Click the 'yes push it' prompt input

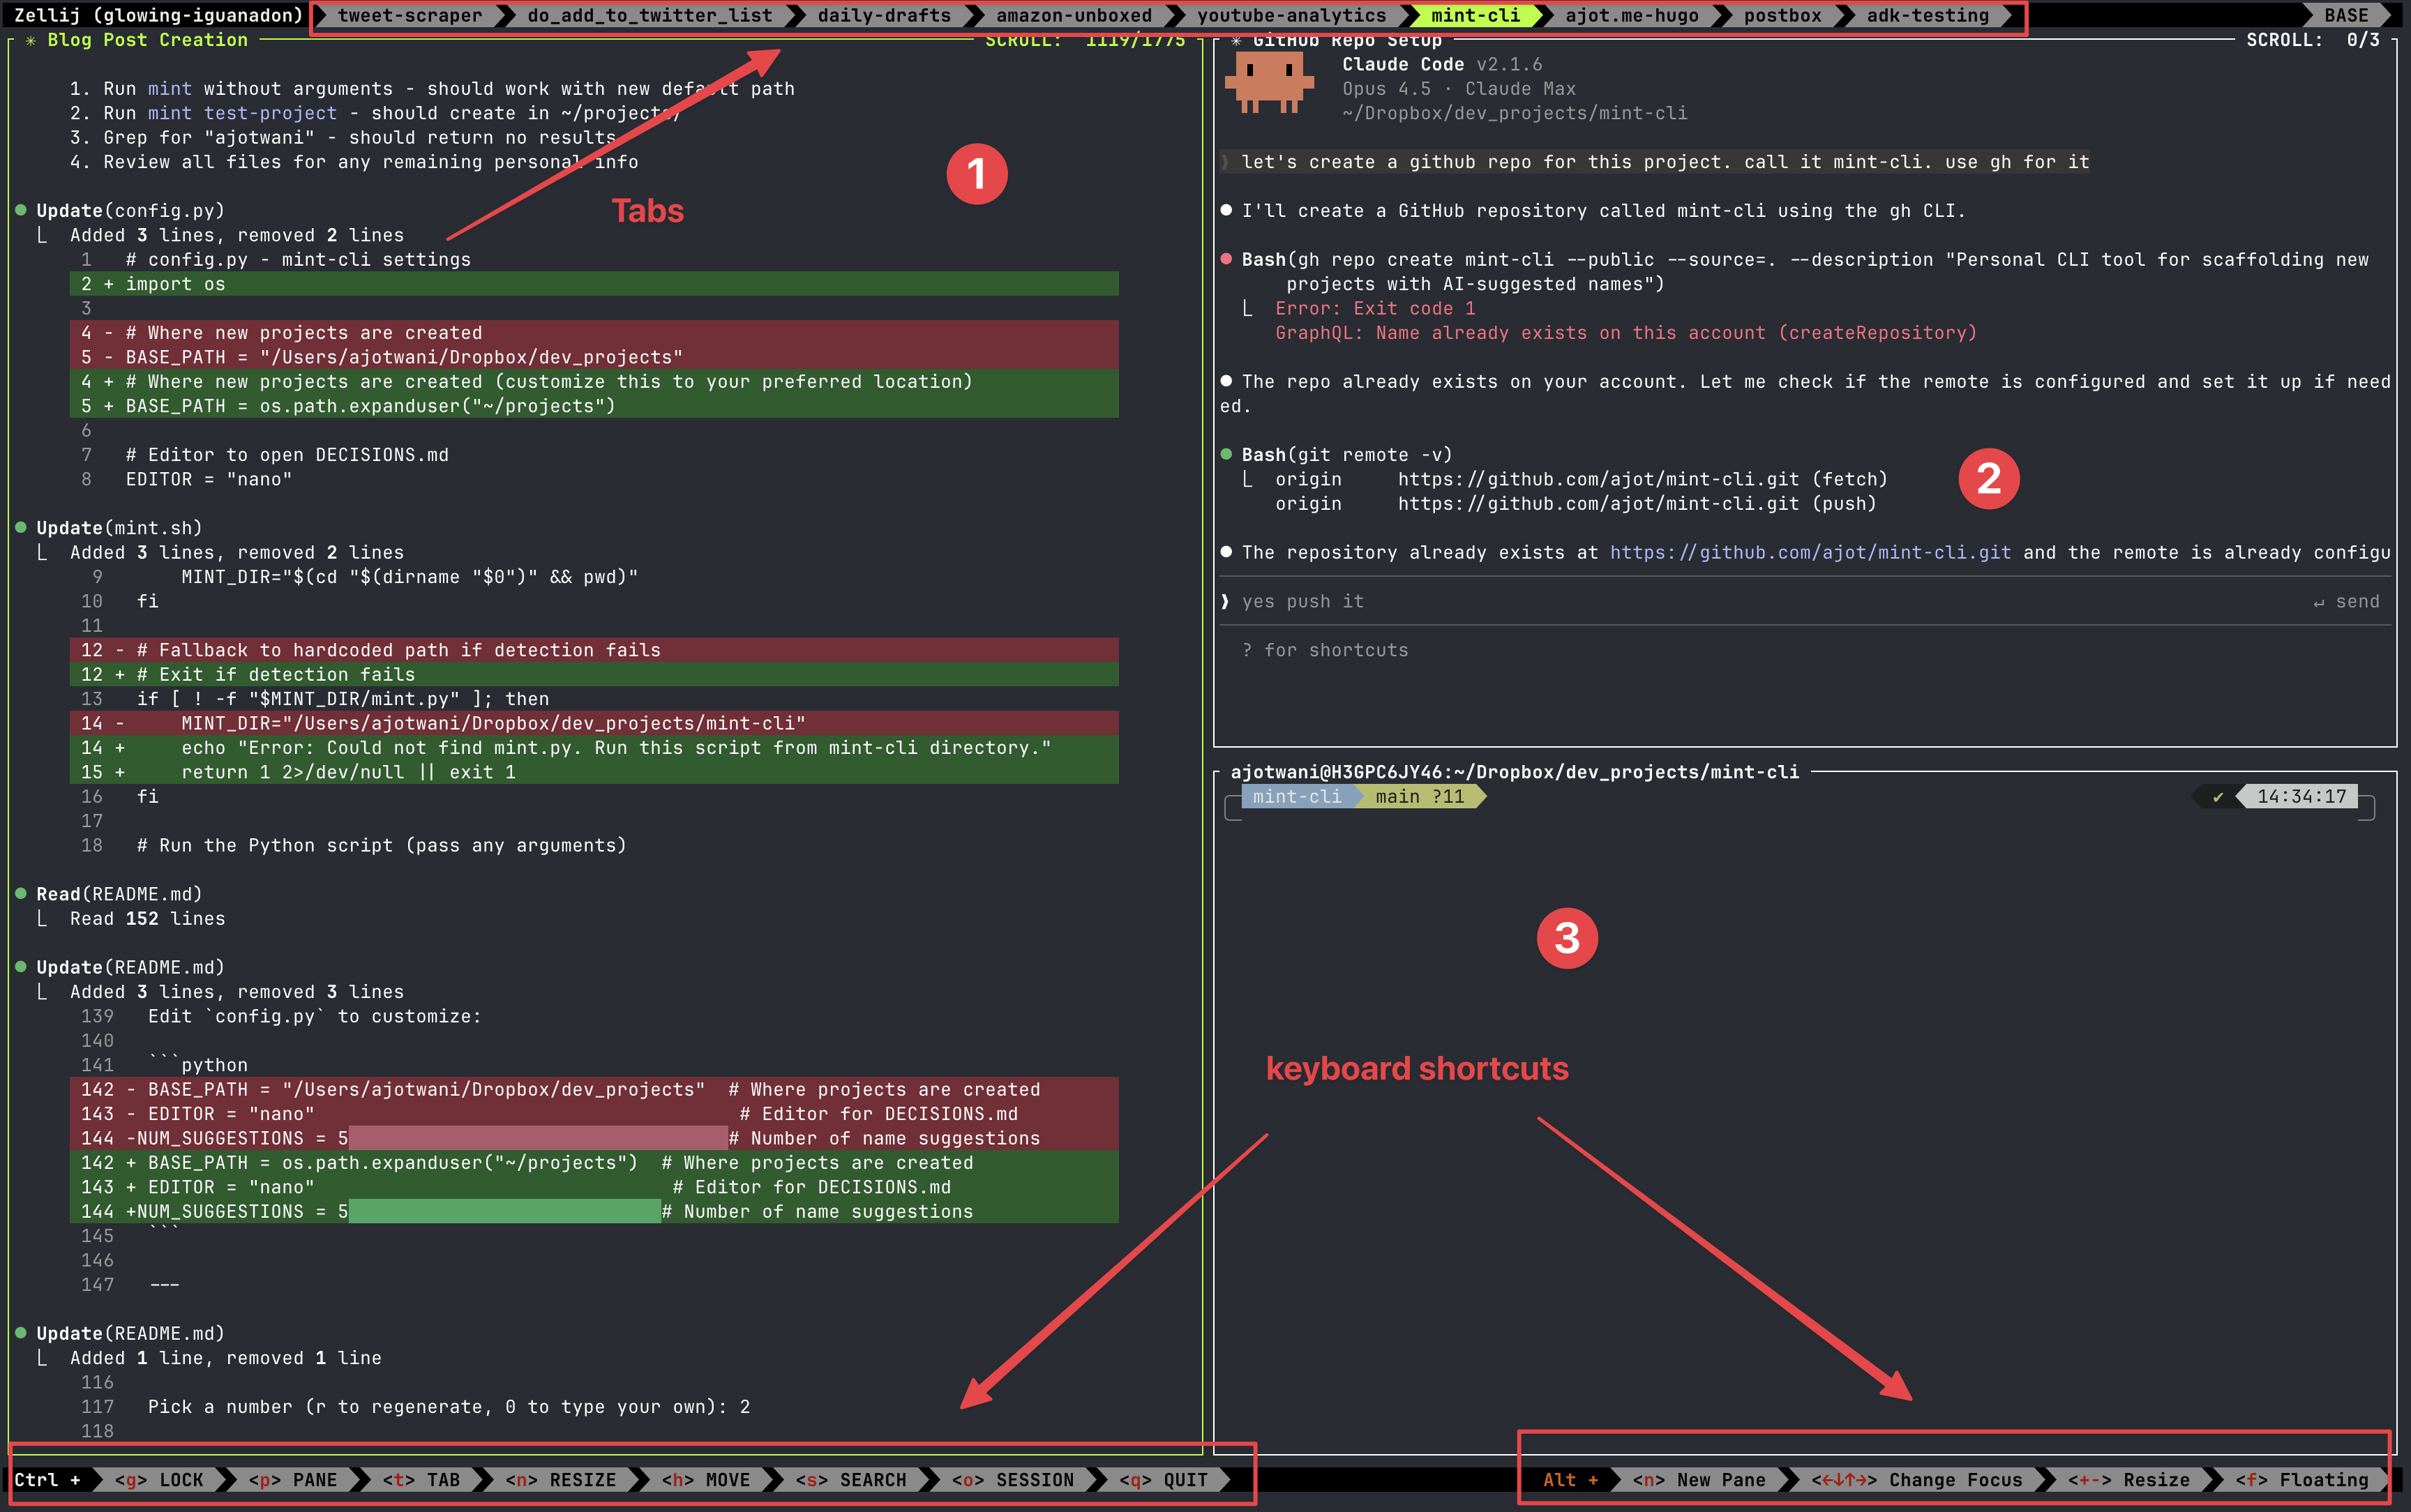[1302, 602]
